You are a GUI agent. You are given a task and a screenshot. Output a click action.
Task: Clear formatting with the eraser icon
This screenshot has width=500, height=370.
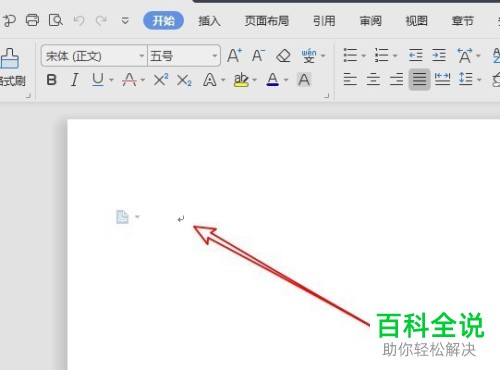(x=283, y=56)
